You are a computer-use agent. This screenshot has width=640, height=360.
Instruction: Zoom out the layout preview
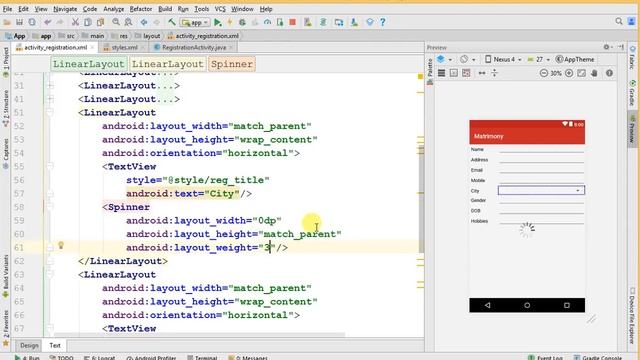tap(544, 73)
